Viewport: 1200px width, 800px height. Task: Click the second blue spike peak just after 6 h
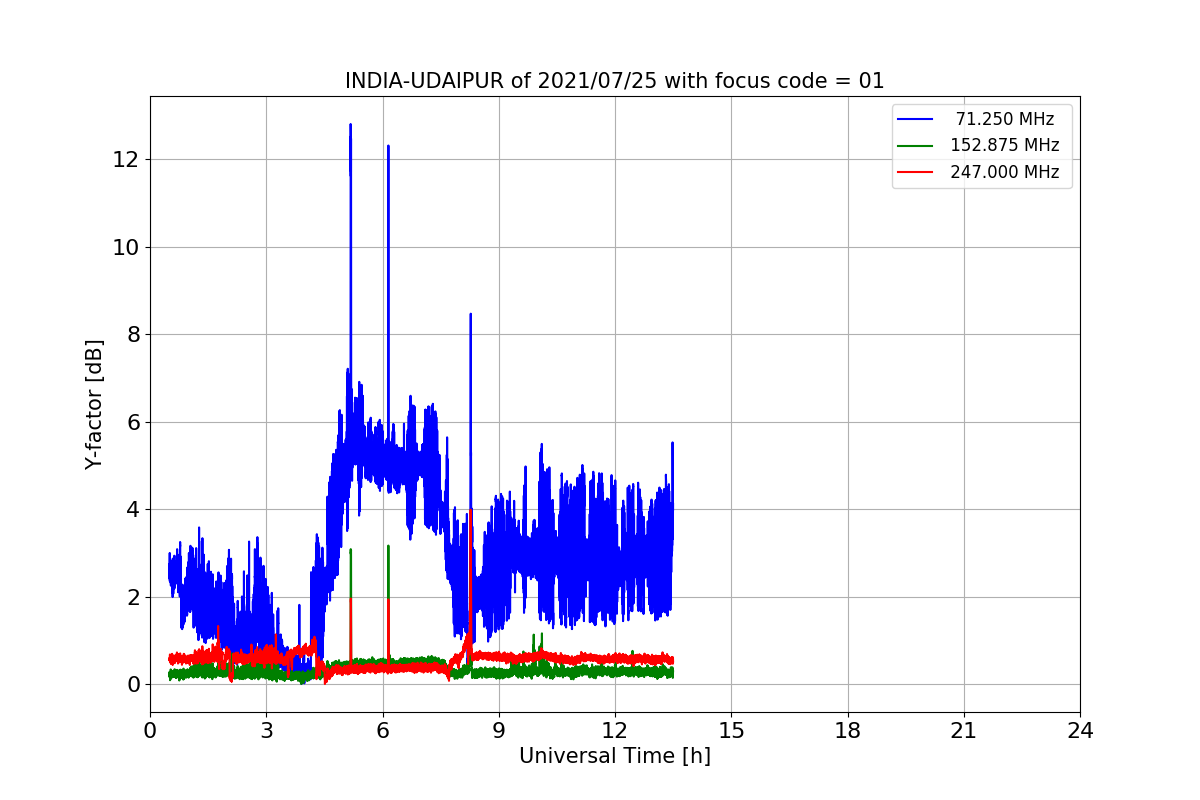point(388,147)
